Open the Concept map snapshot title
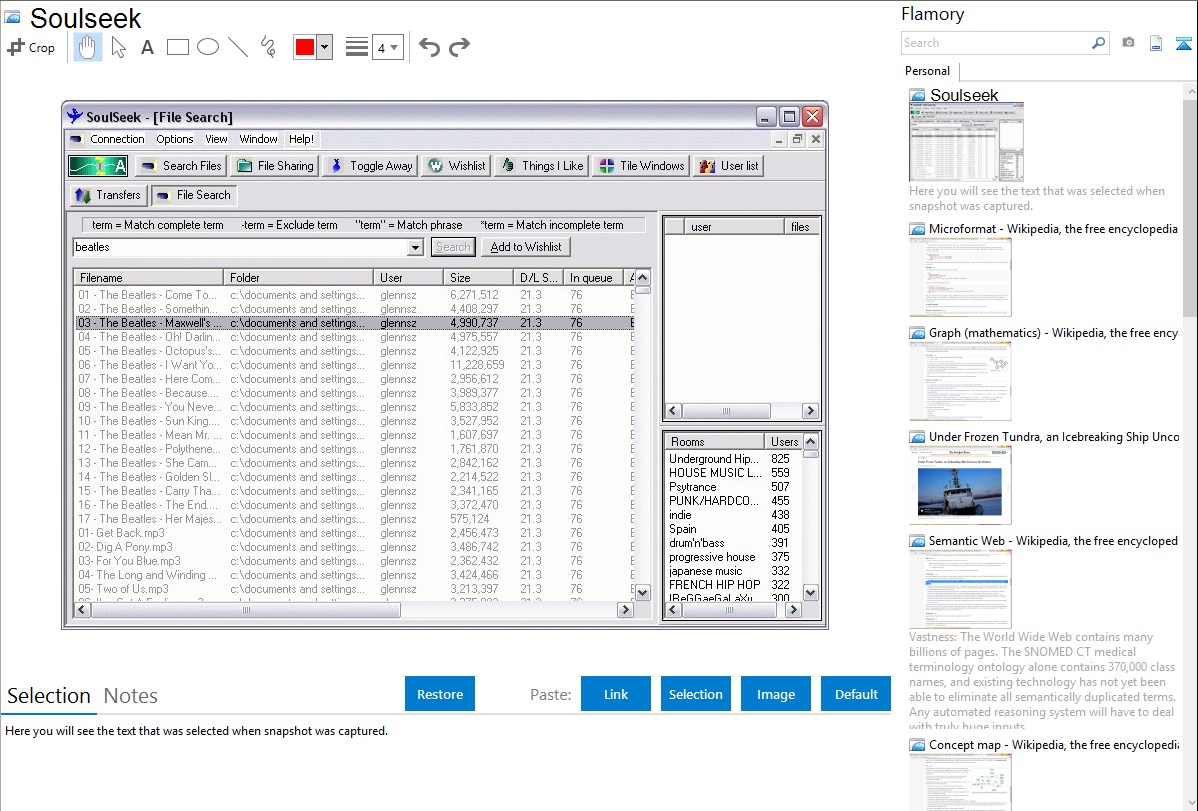 [x=1053, y=744]
